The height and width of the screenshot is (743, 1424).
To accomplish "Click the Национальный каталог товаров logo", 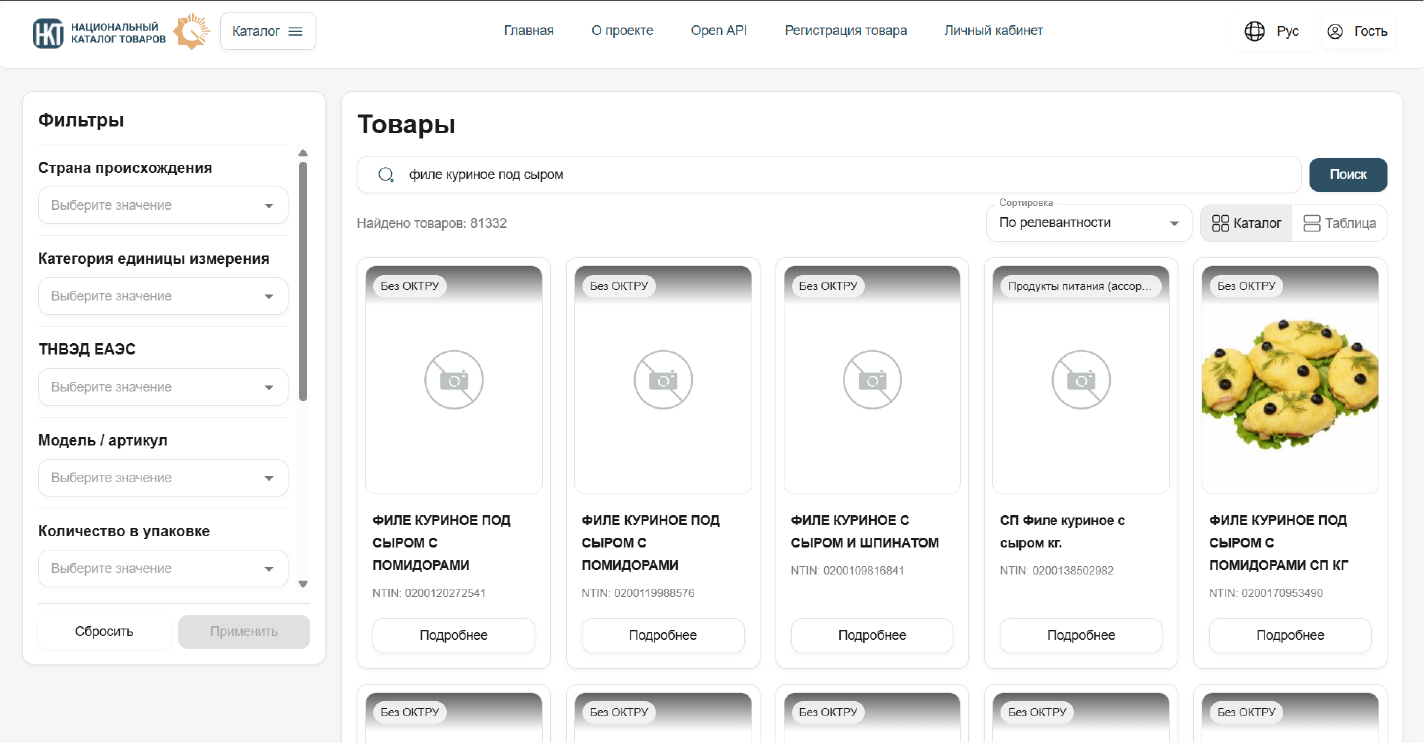I will click(x=120, y=32).
